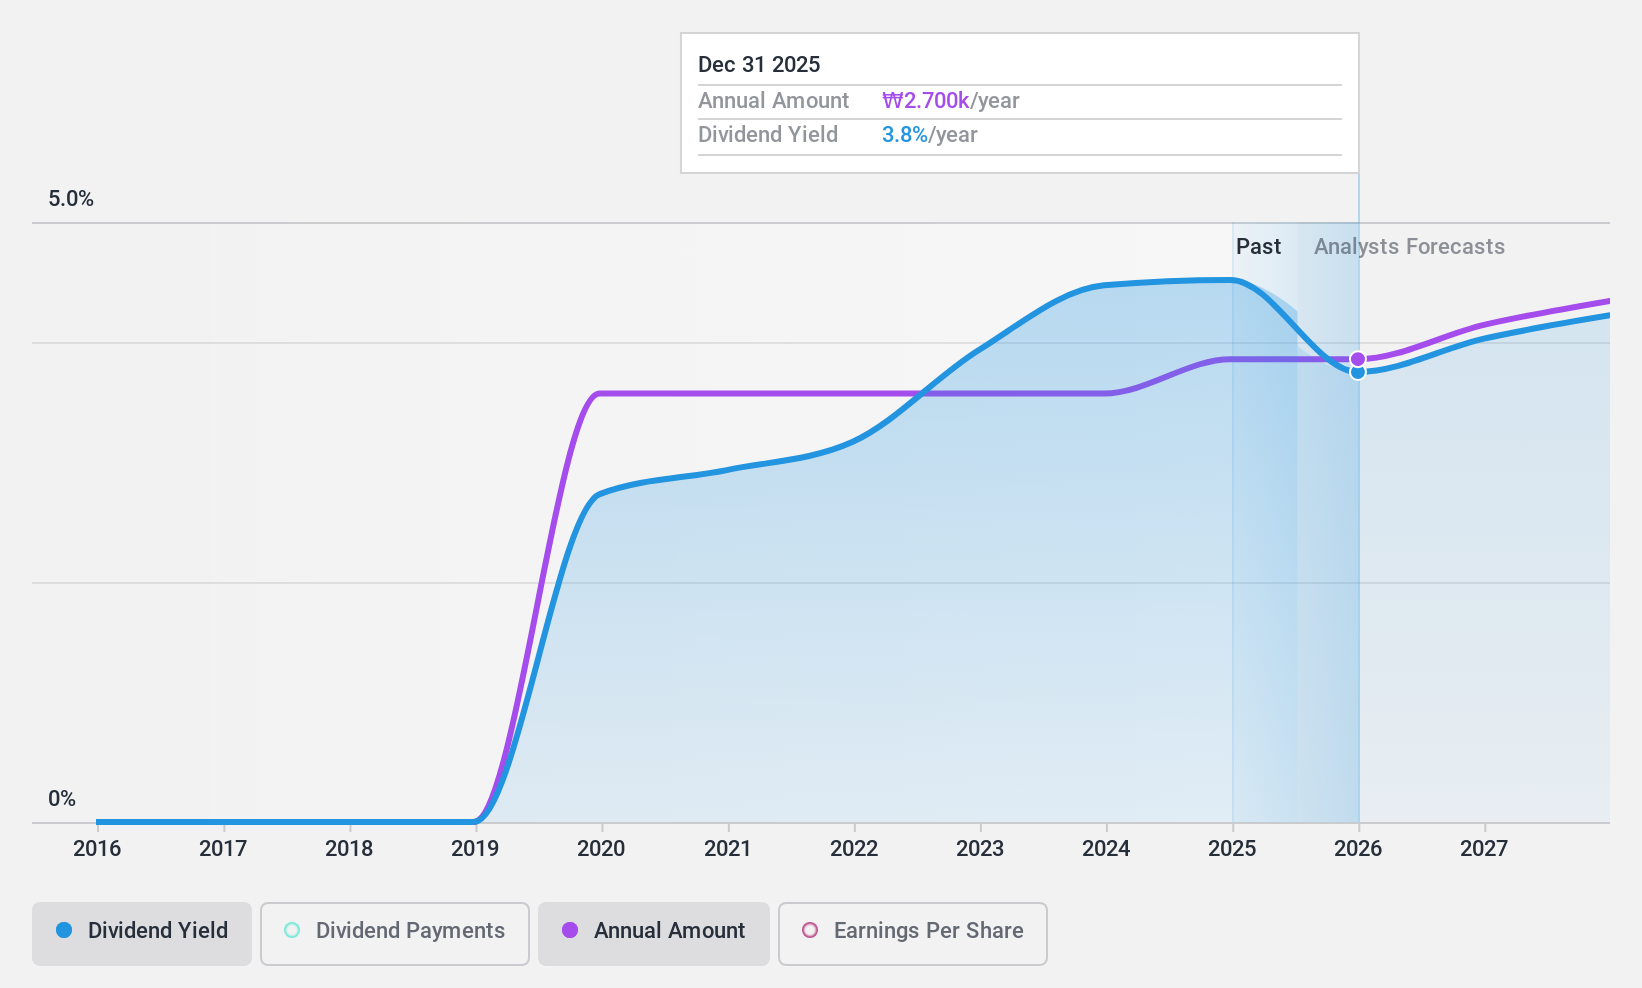Click the purple Annual Amount data point at 2026
The height and width of the screenshot is (988, 1642).
1358,359
